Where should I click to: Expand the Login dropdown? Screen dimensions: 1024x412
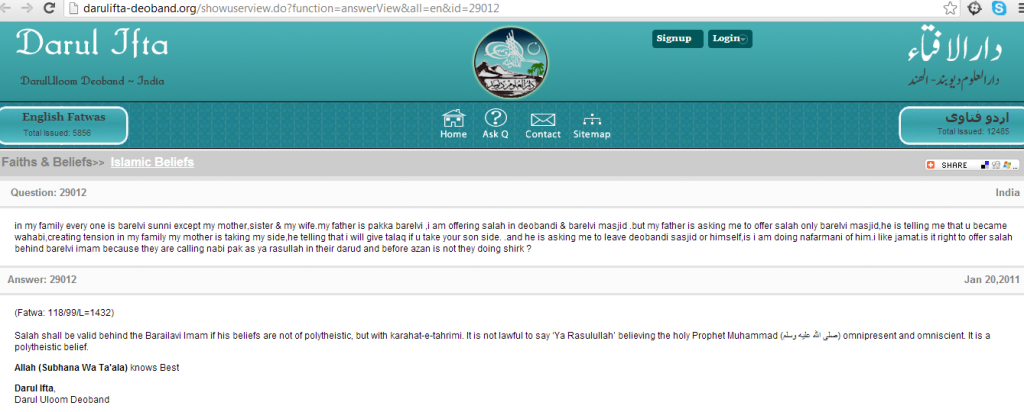[729, 39]
